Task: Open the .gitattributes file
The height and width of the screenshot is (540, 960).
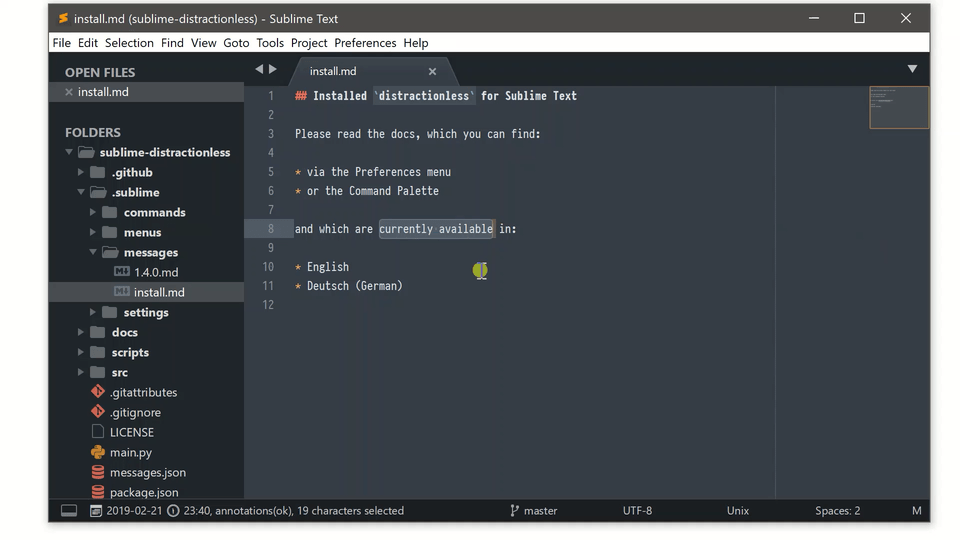Action: (x=143, y=392)
